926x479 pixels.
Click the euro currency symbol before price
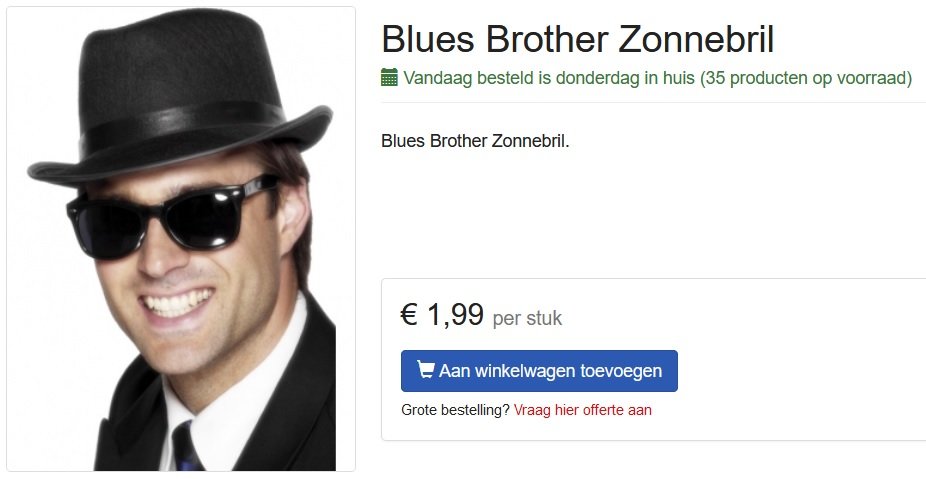point(409,314)
